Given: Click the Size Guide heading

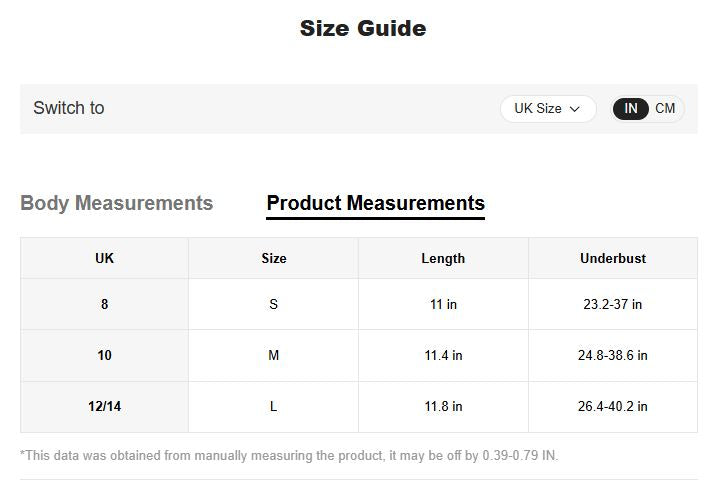Looking at the screenshot, I should tap(363, 28).
